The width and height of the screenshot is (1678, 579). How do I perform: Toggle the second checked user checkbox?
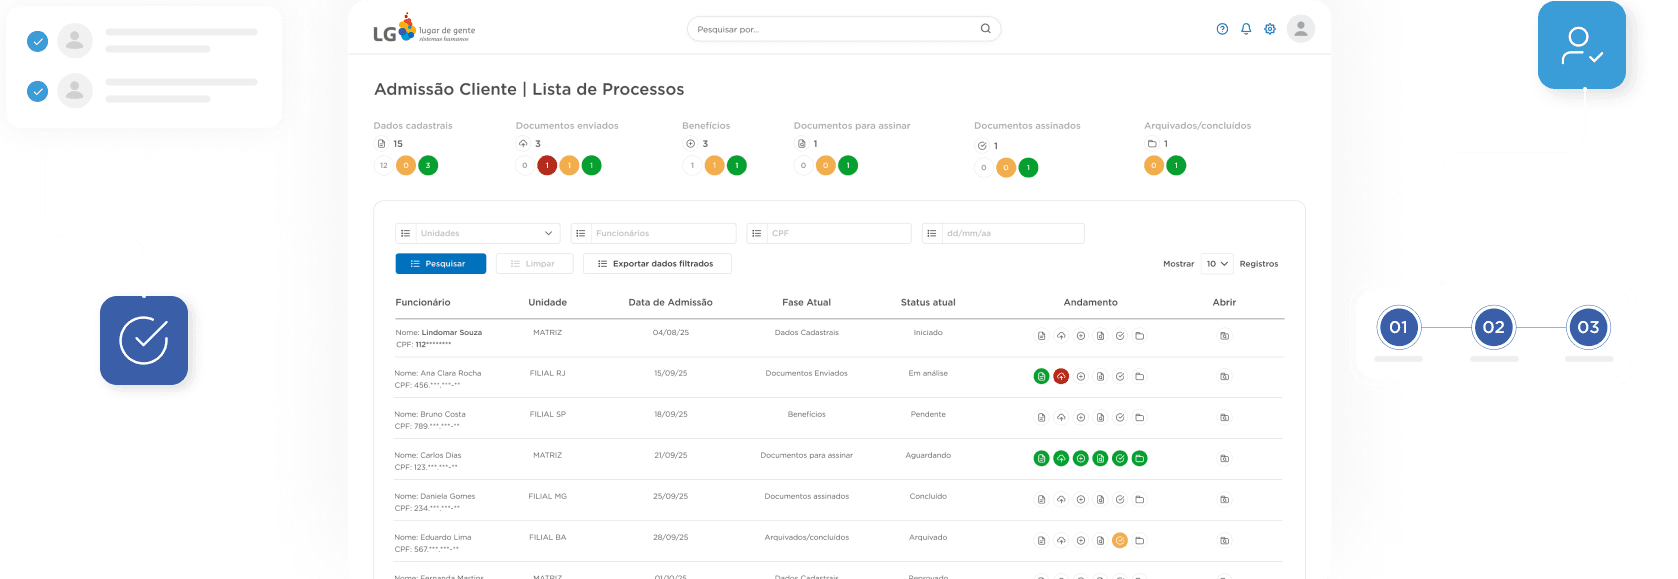(x=37, y=91)
